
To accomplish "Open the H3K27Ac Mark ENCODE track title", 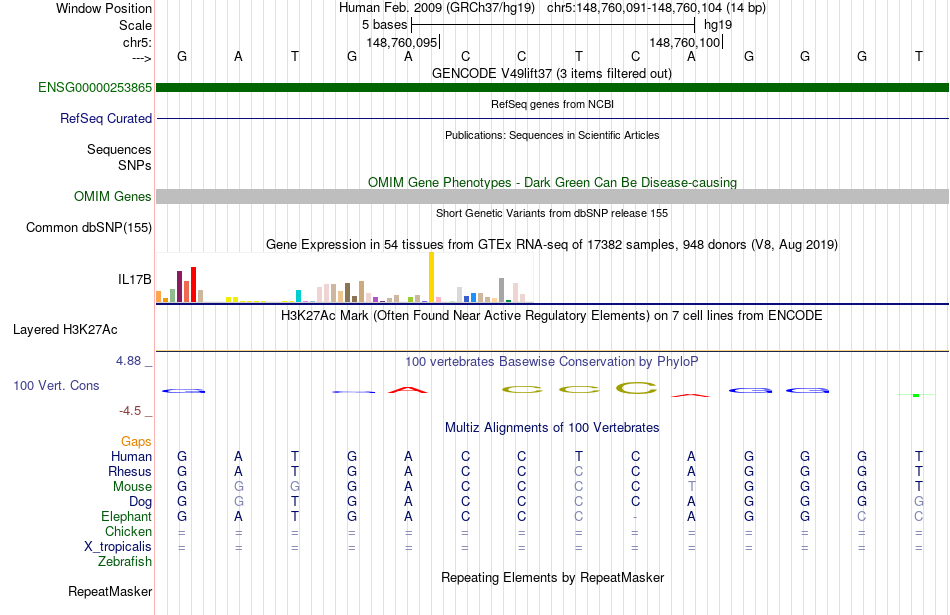I will [x=552, y=316].
